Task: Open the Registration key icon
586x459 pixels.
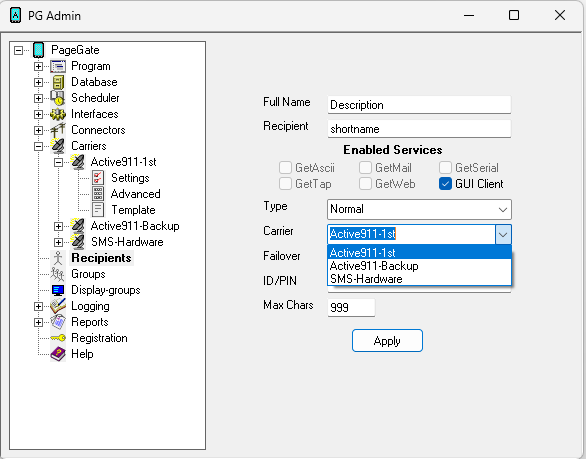Action: click(58, 338)
